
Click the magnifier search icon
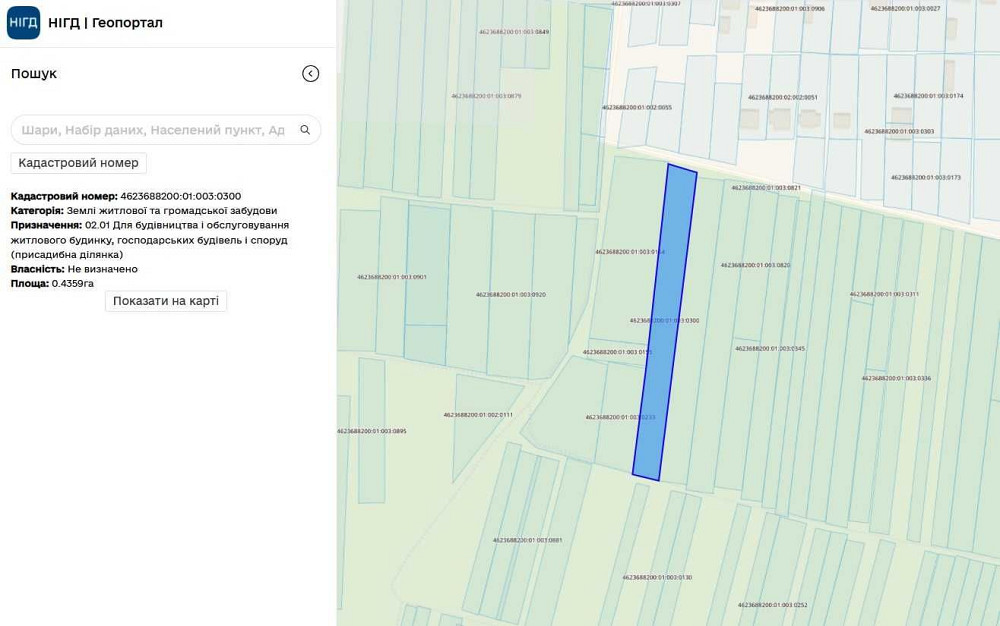pyautogui.click(x=305, y=130)
